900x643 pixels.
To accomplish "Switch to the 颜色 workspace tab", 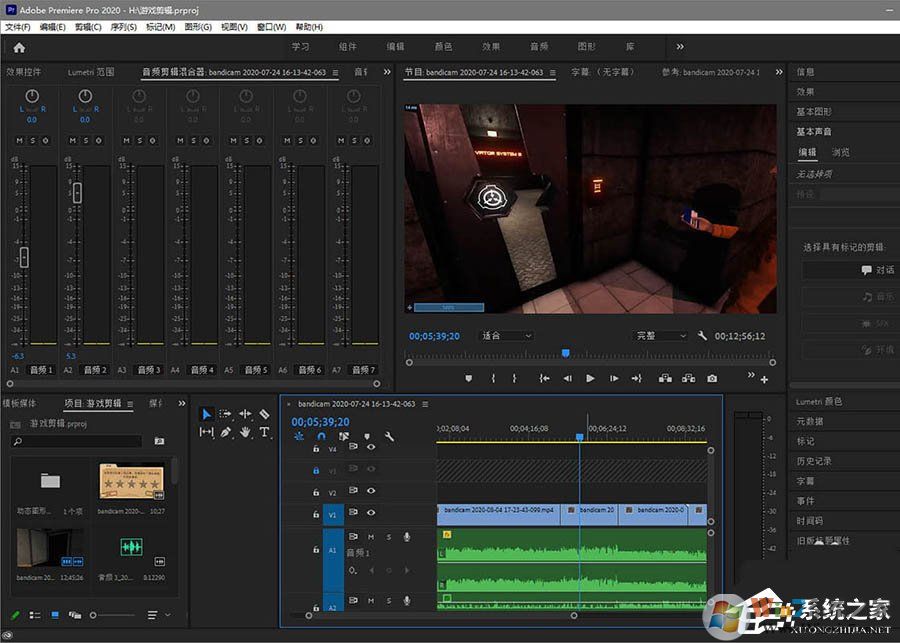I will [443, 47].
